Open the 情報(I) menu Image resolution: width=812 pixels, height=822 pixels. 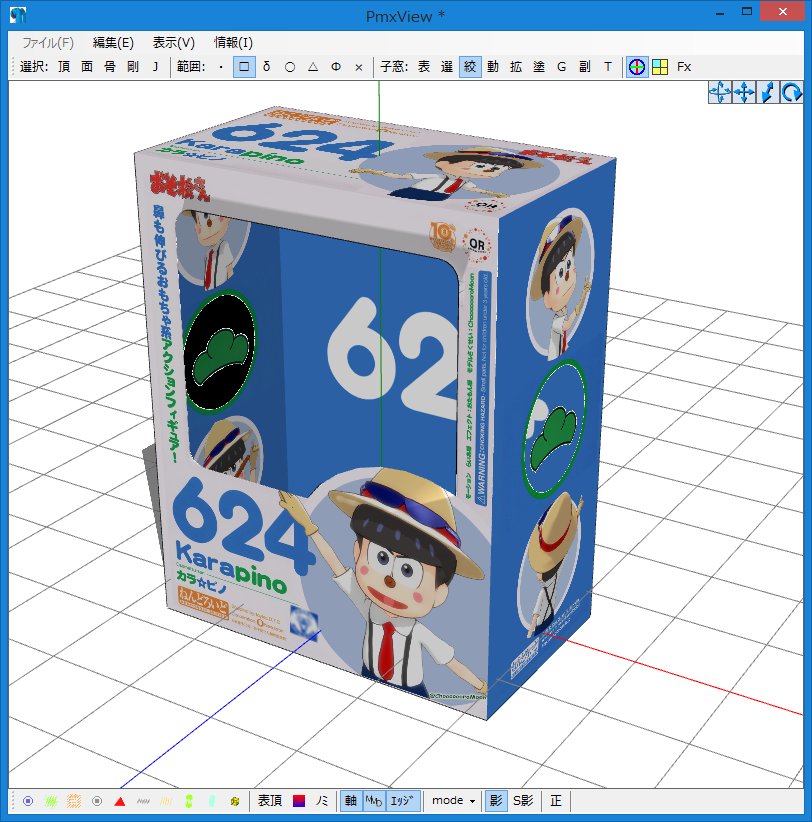click(233, 42)
